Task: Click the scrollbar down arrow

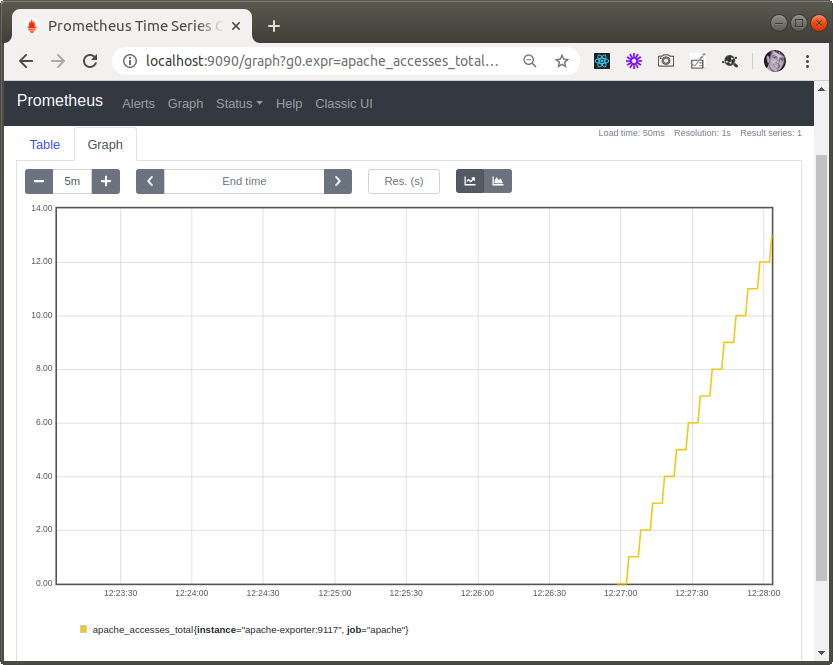Action: [821, 653]
